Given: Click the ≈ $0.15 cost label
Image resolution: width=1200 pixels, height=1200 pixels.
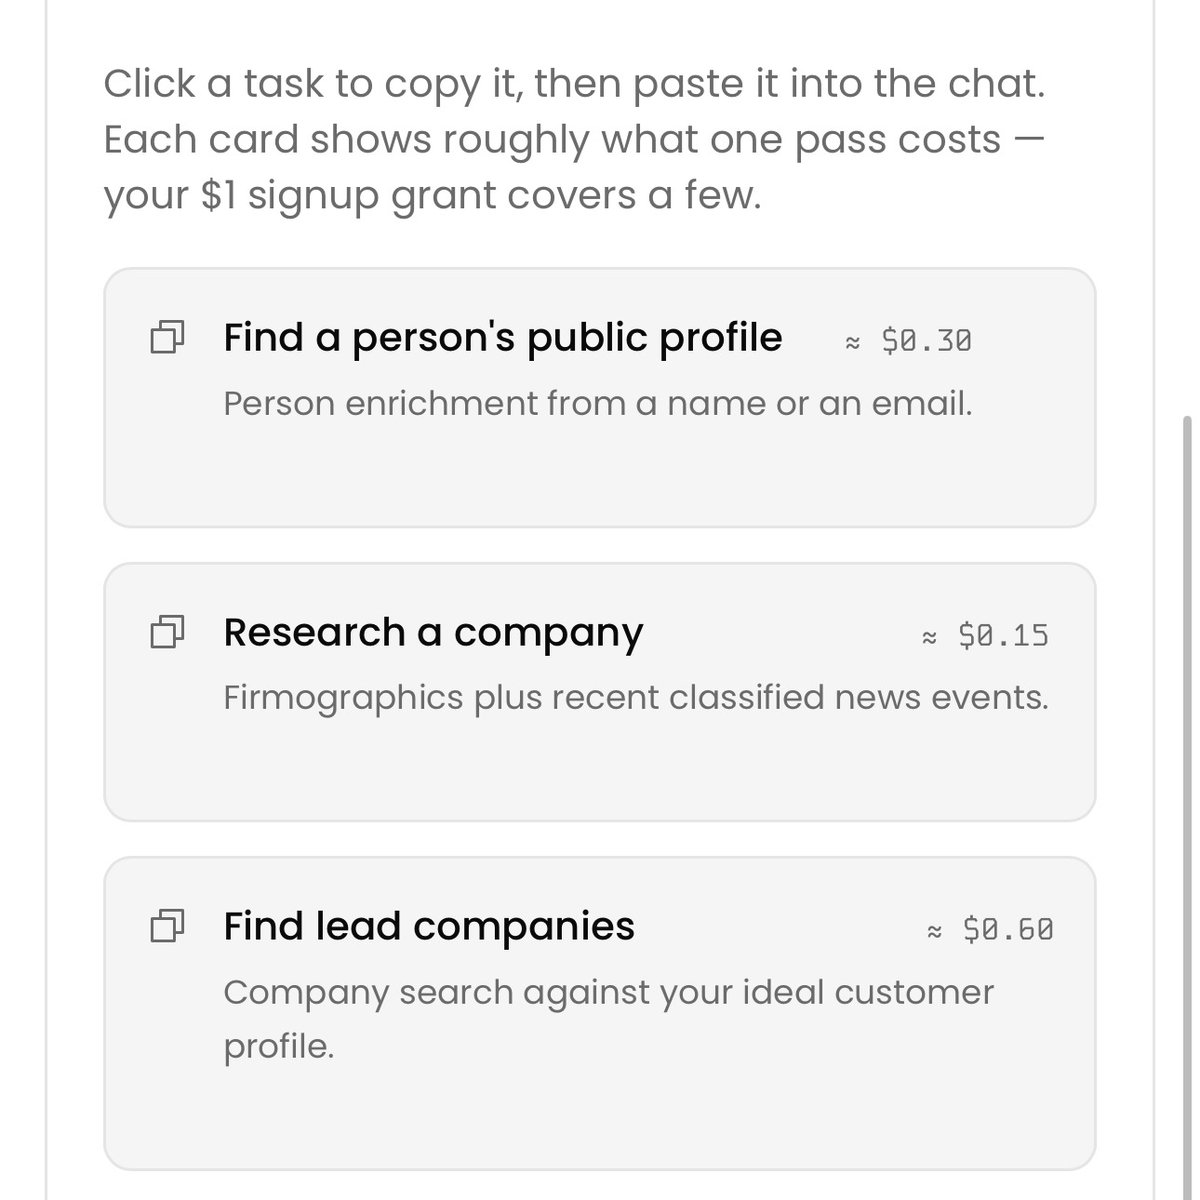Looking at the screenshot, I should tap(985, 636).
